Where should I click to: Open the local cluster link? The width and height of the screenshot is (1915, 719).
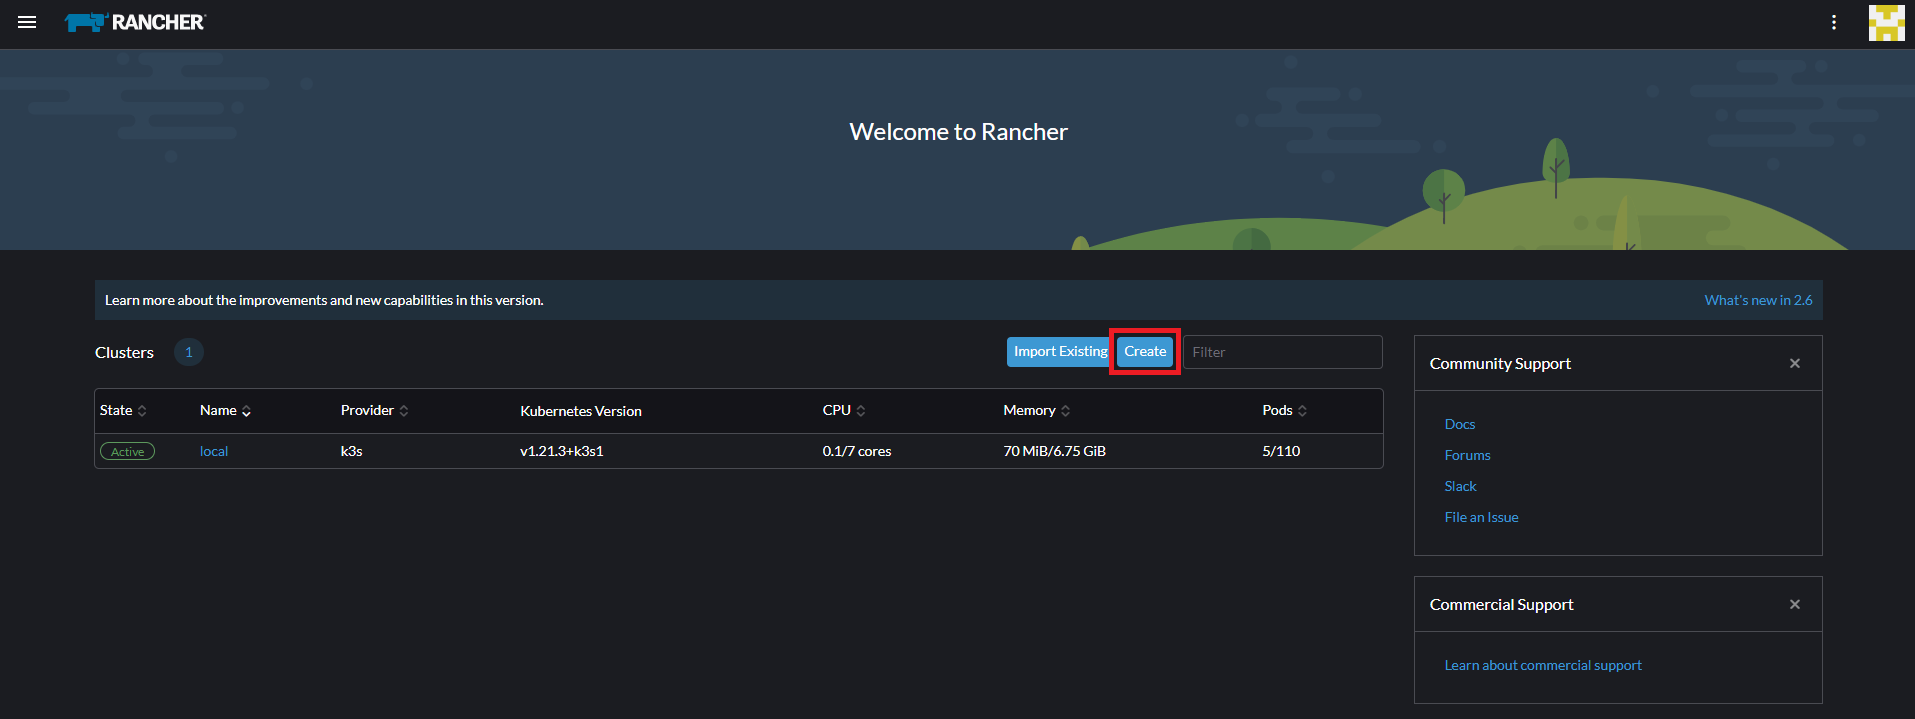(x=214, y=451)
